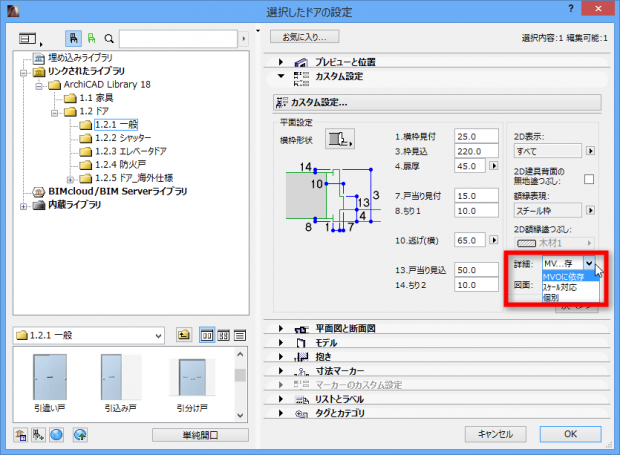Image resolution: width=620 pixels, height=455 pixels.
Task: Click the thumbnail list scrollbar down arrow
Action: point(240,415)
